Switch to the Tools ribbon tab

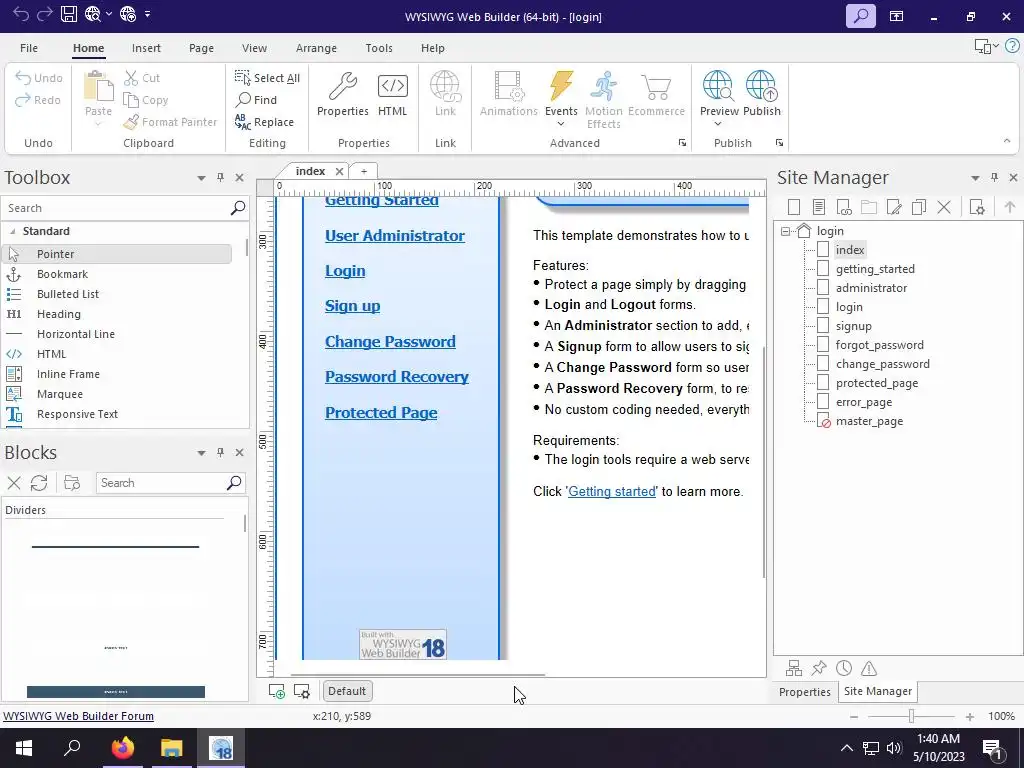[x=379, y=48]
